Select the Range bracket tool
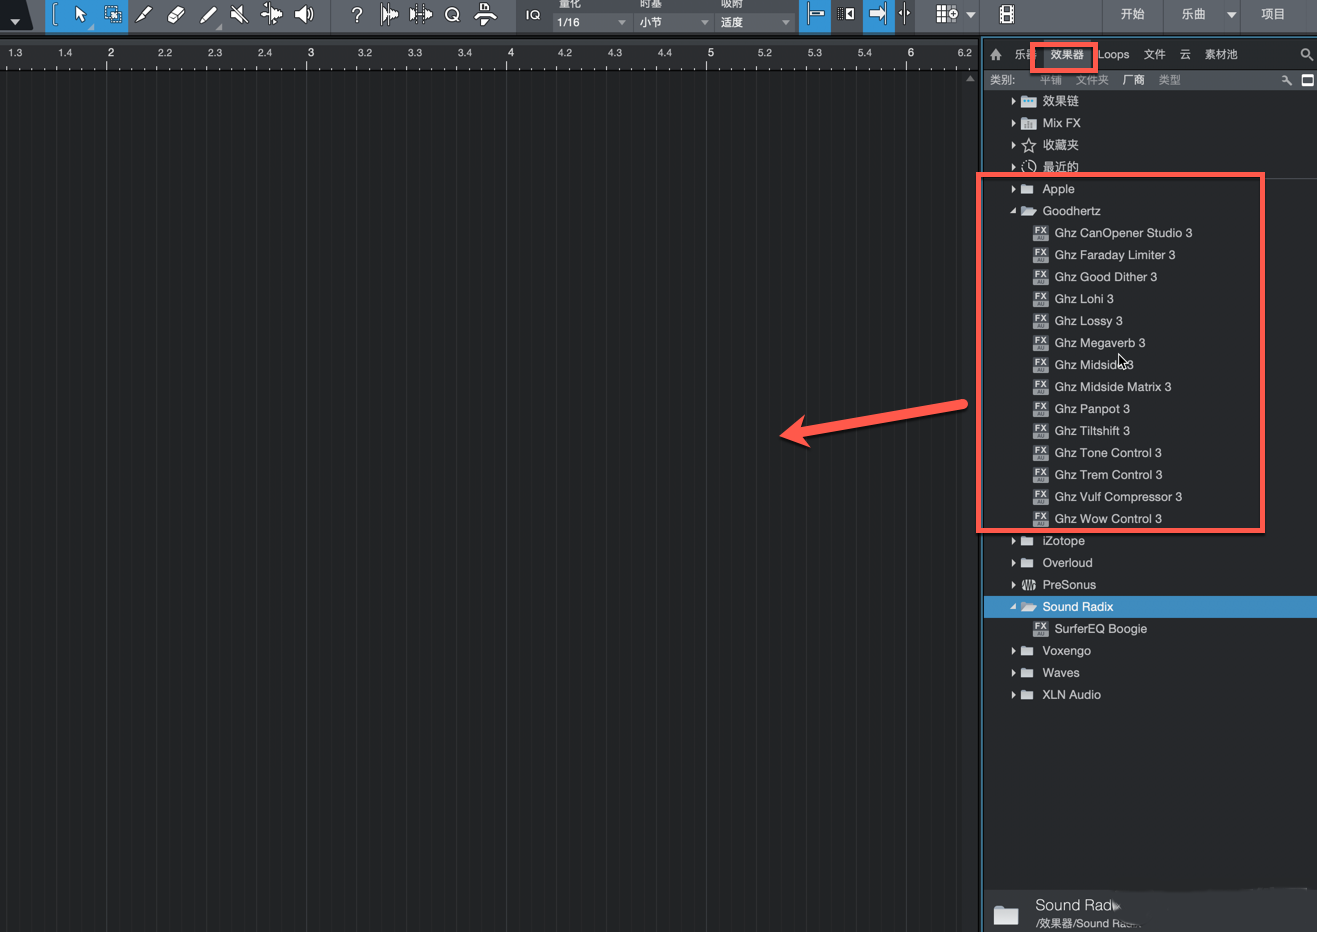The width and height of the screenshot is (1317, 932). (x=56, y=15)
